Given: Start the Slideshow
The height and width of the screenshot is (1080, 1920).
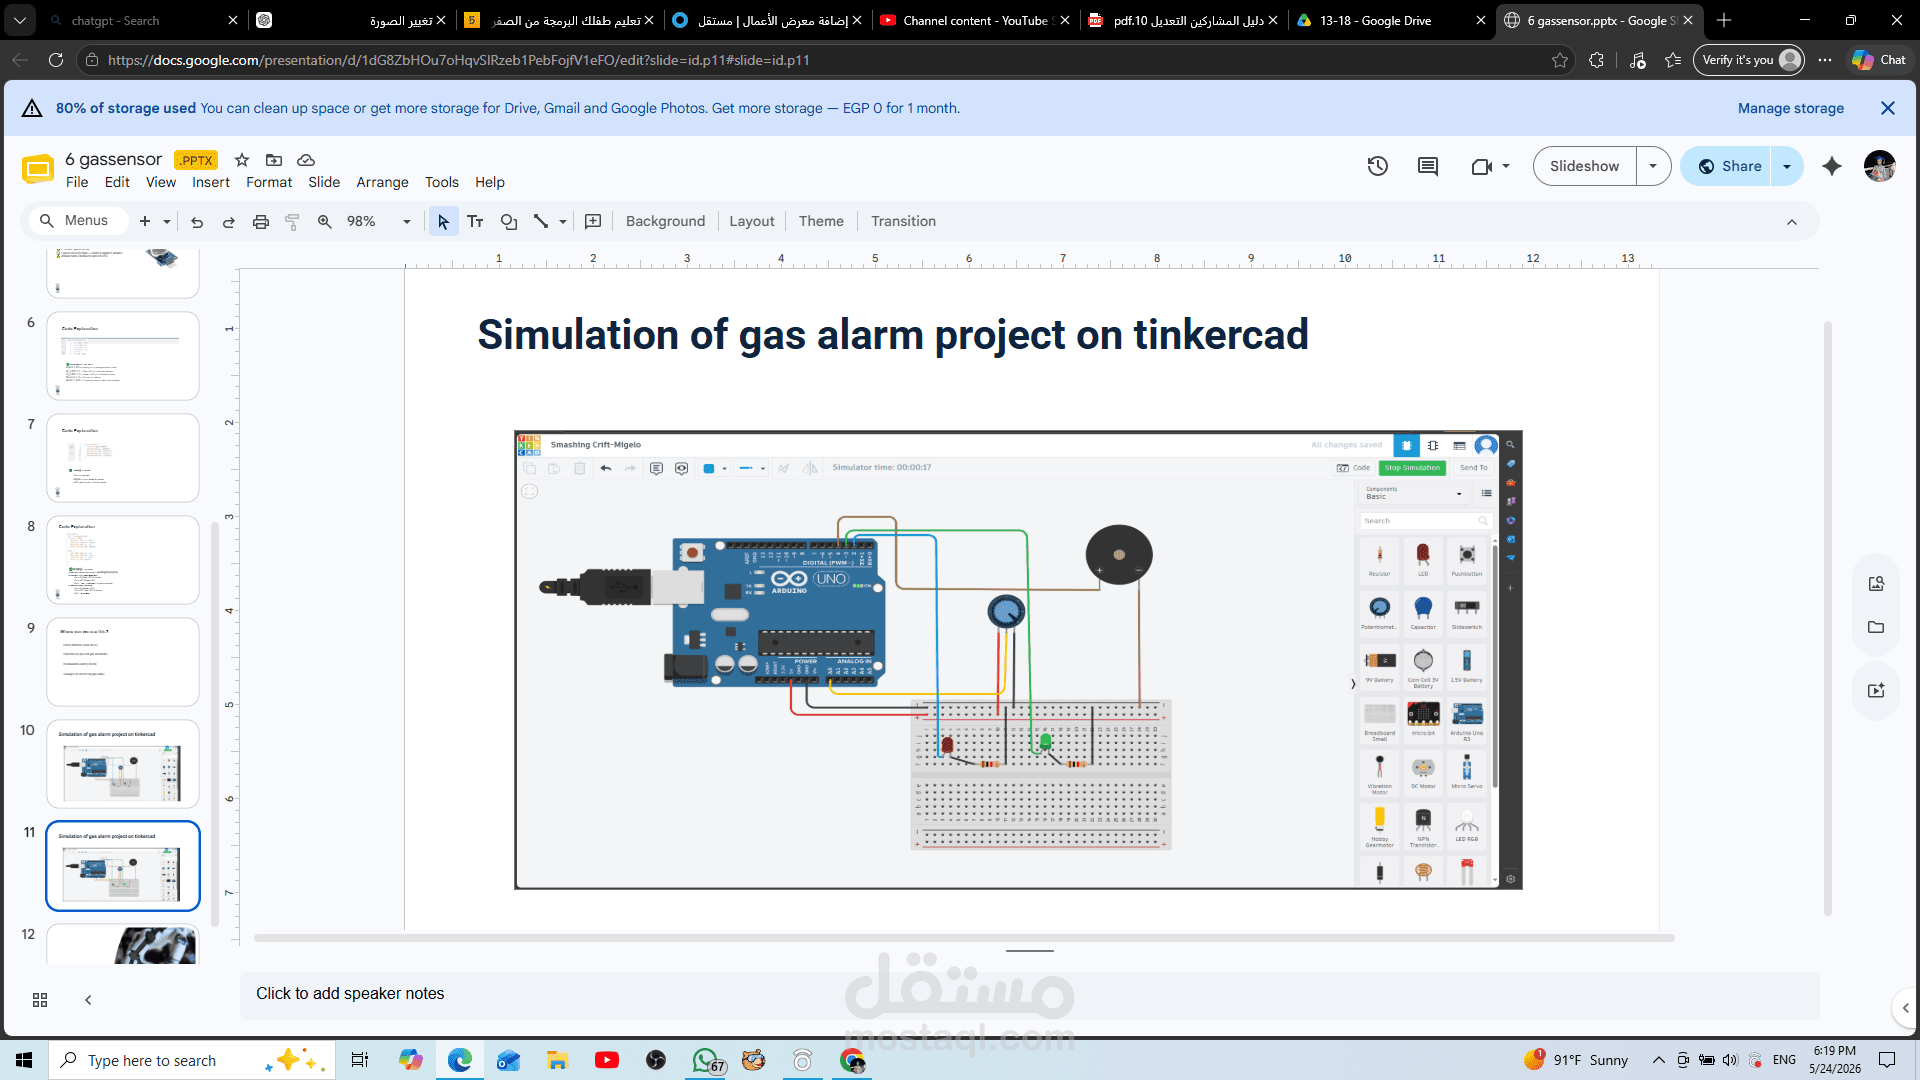Looking at the screenshot, I should click(1584, 166).
